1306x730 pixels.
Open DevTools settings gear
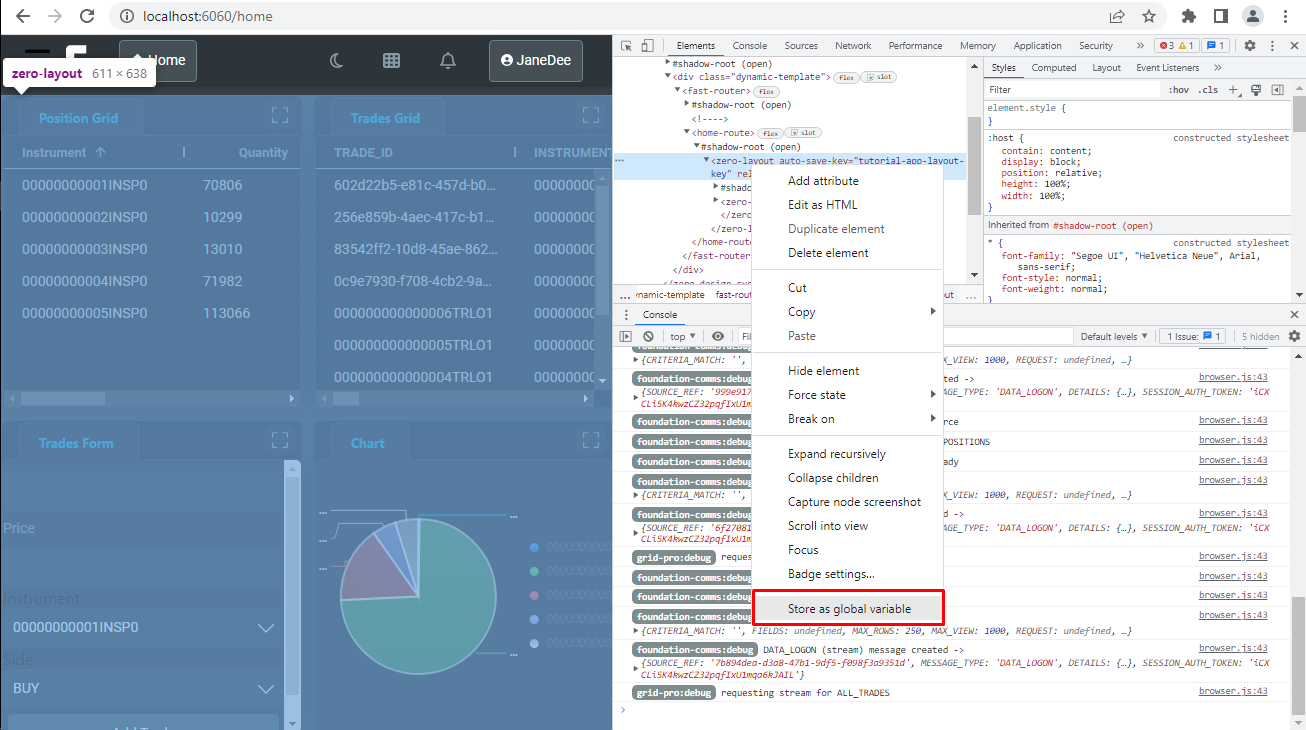coord(1250,46)
